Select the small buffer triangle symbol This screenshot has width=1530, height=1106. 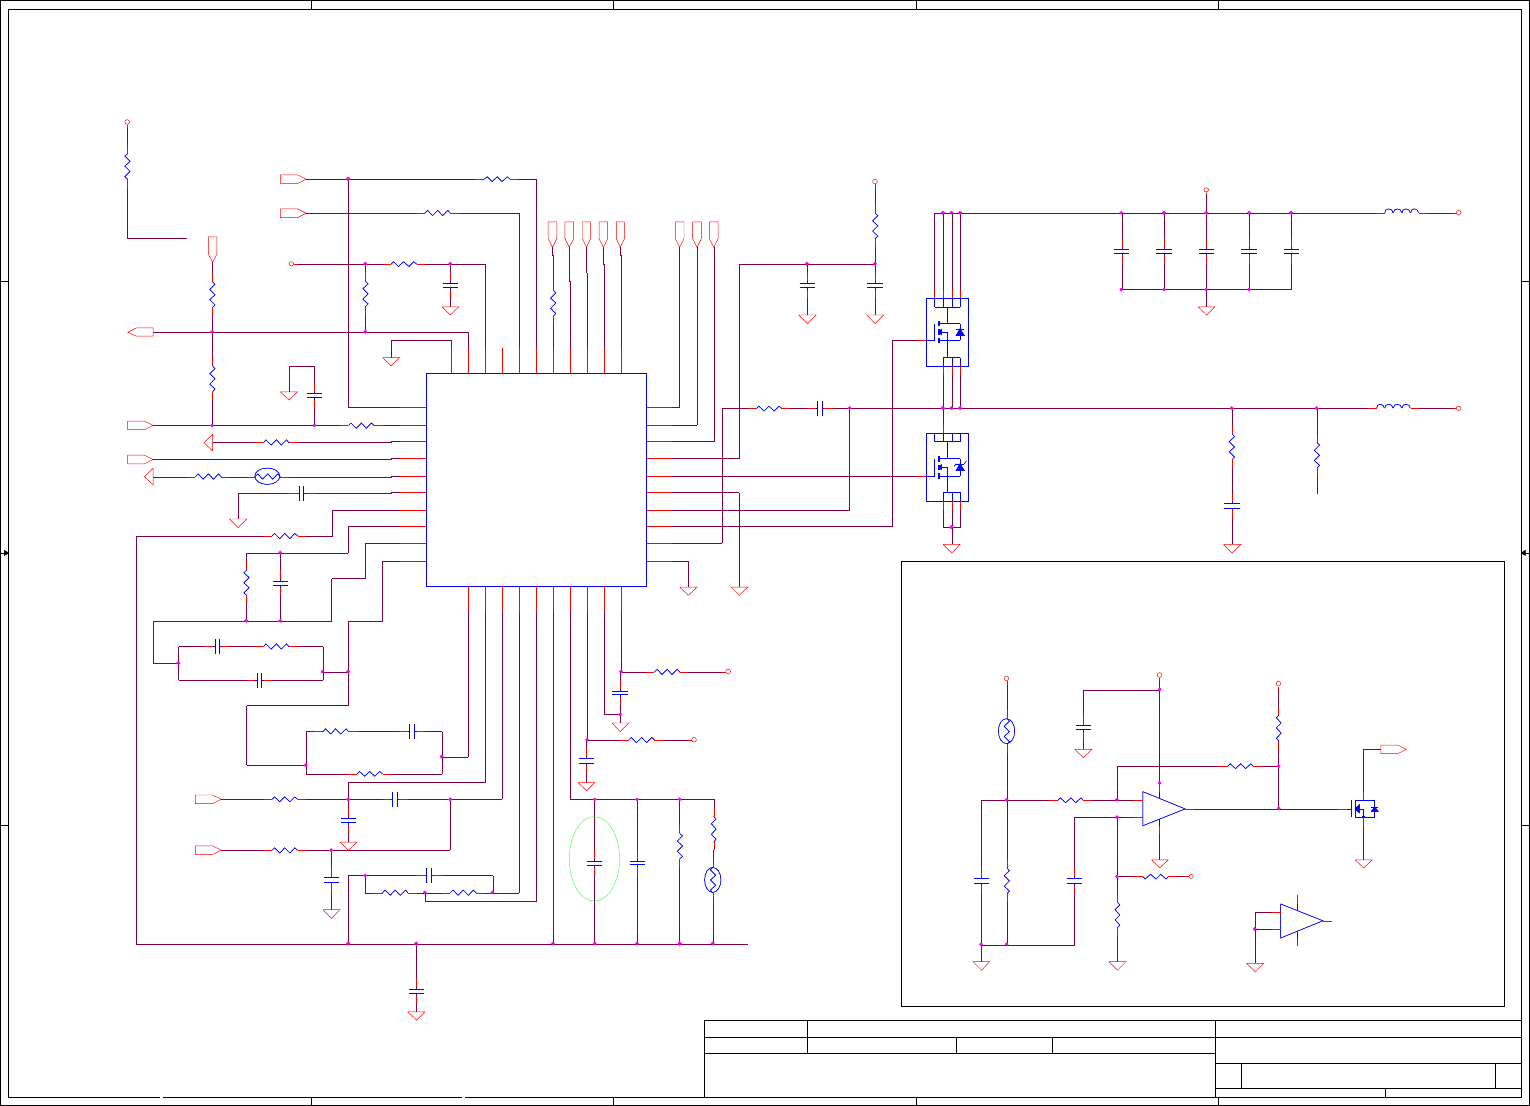(x=1301, y=921)
